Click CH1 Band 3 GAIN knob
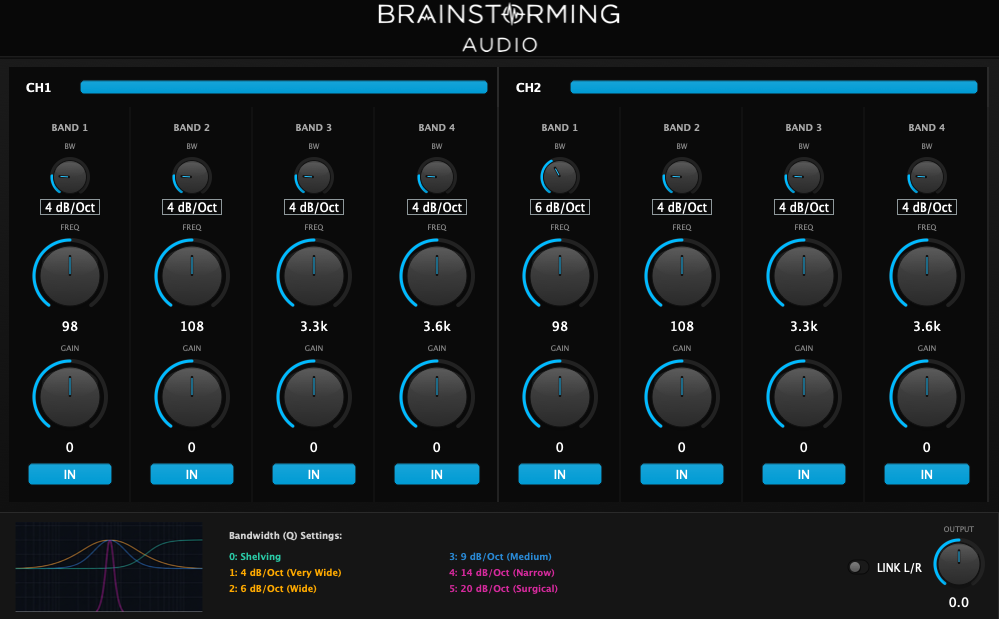The width and height of the screenshot is (999, 619). [x=313, y=397]
